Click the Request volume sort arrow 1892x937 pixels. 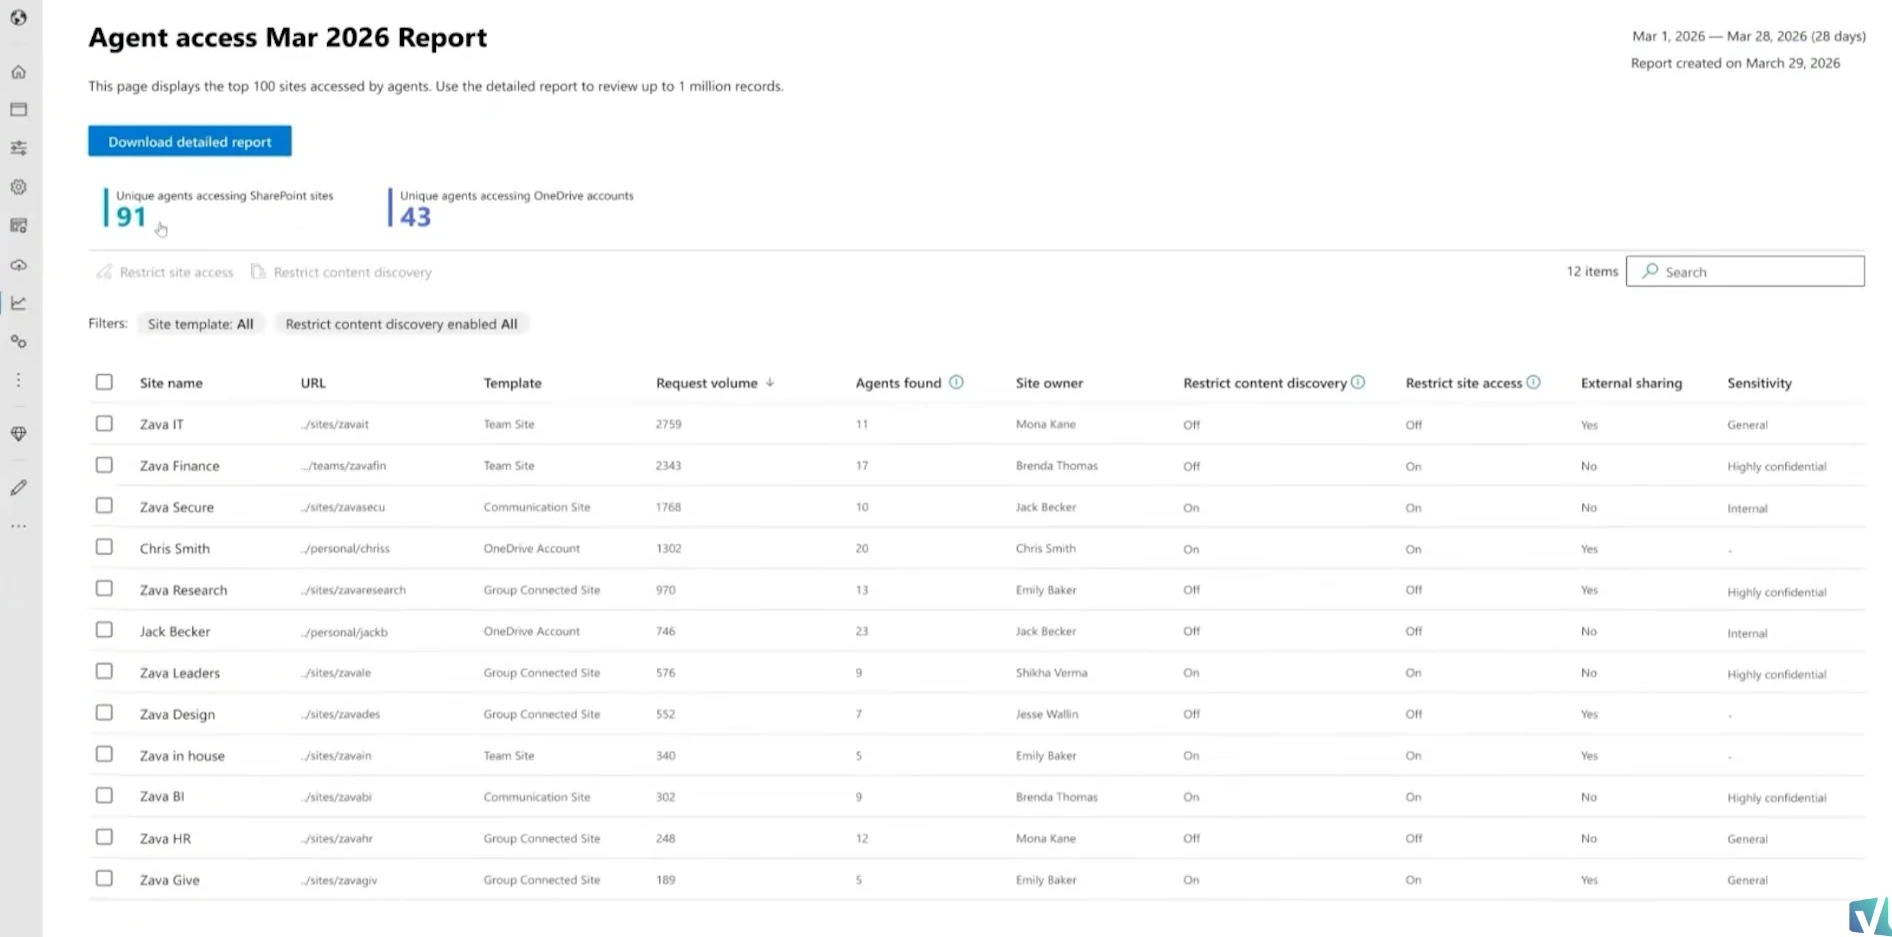770,382
